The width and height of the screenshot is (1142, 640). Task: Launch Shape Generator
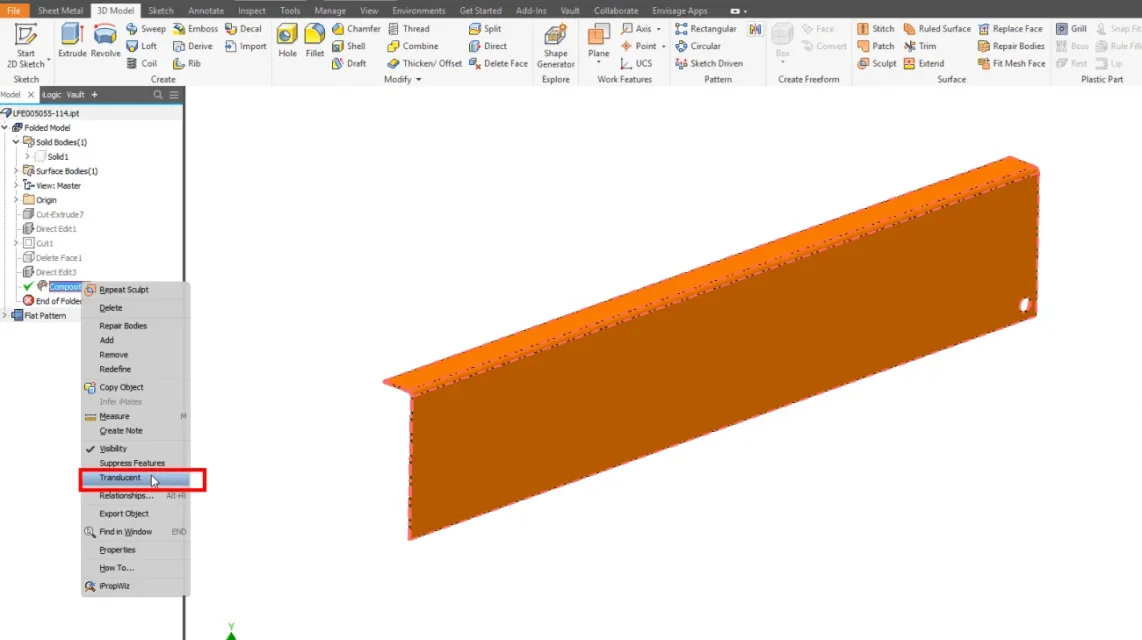point(556,45)
